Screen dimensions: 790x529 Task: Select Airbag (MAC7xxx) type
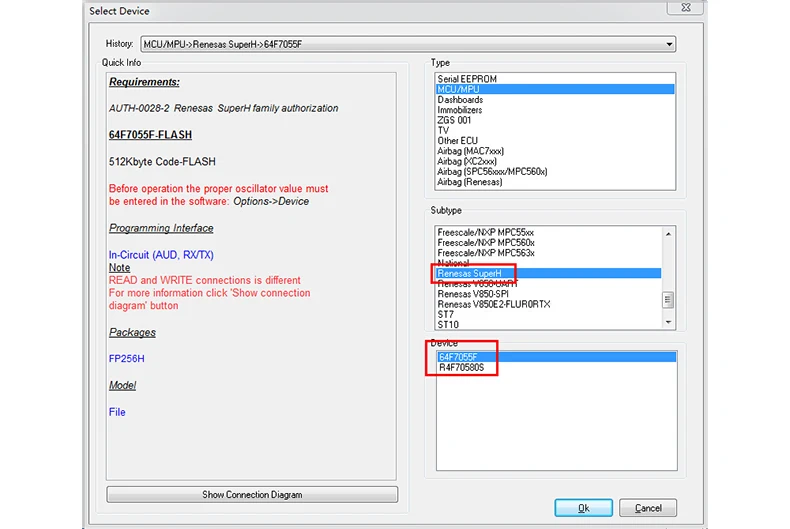555,151
